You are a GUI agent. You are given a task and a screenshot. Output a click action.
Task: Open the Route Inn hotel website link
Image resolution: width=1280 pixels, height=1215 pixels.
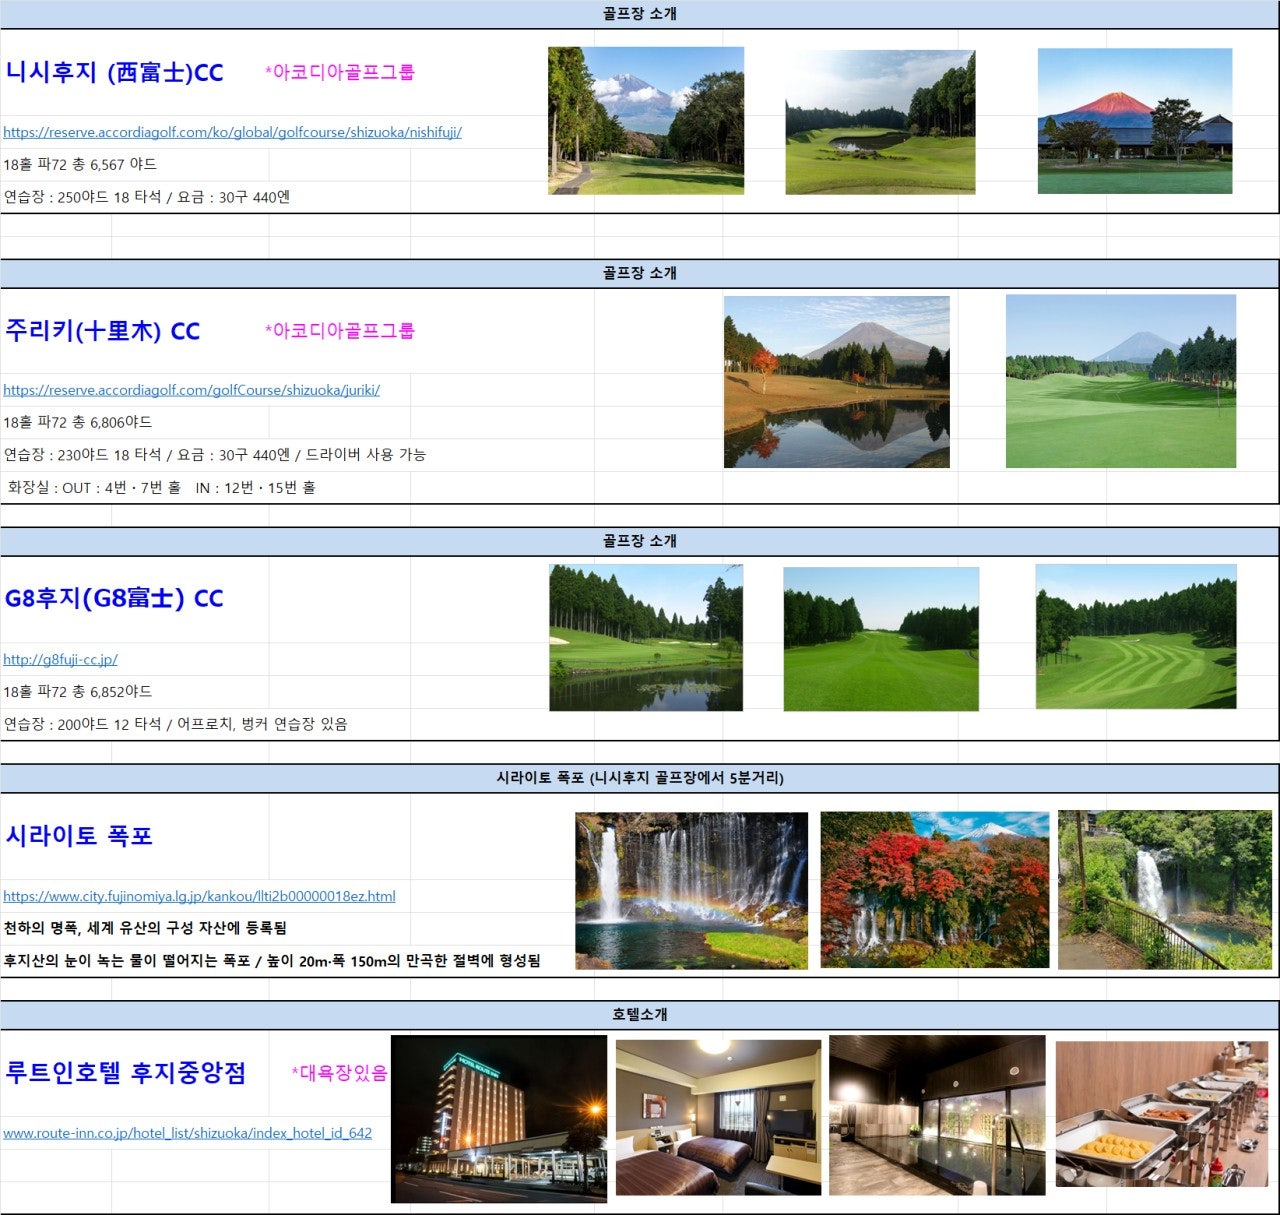click(x=186, y=1133)
